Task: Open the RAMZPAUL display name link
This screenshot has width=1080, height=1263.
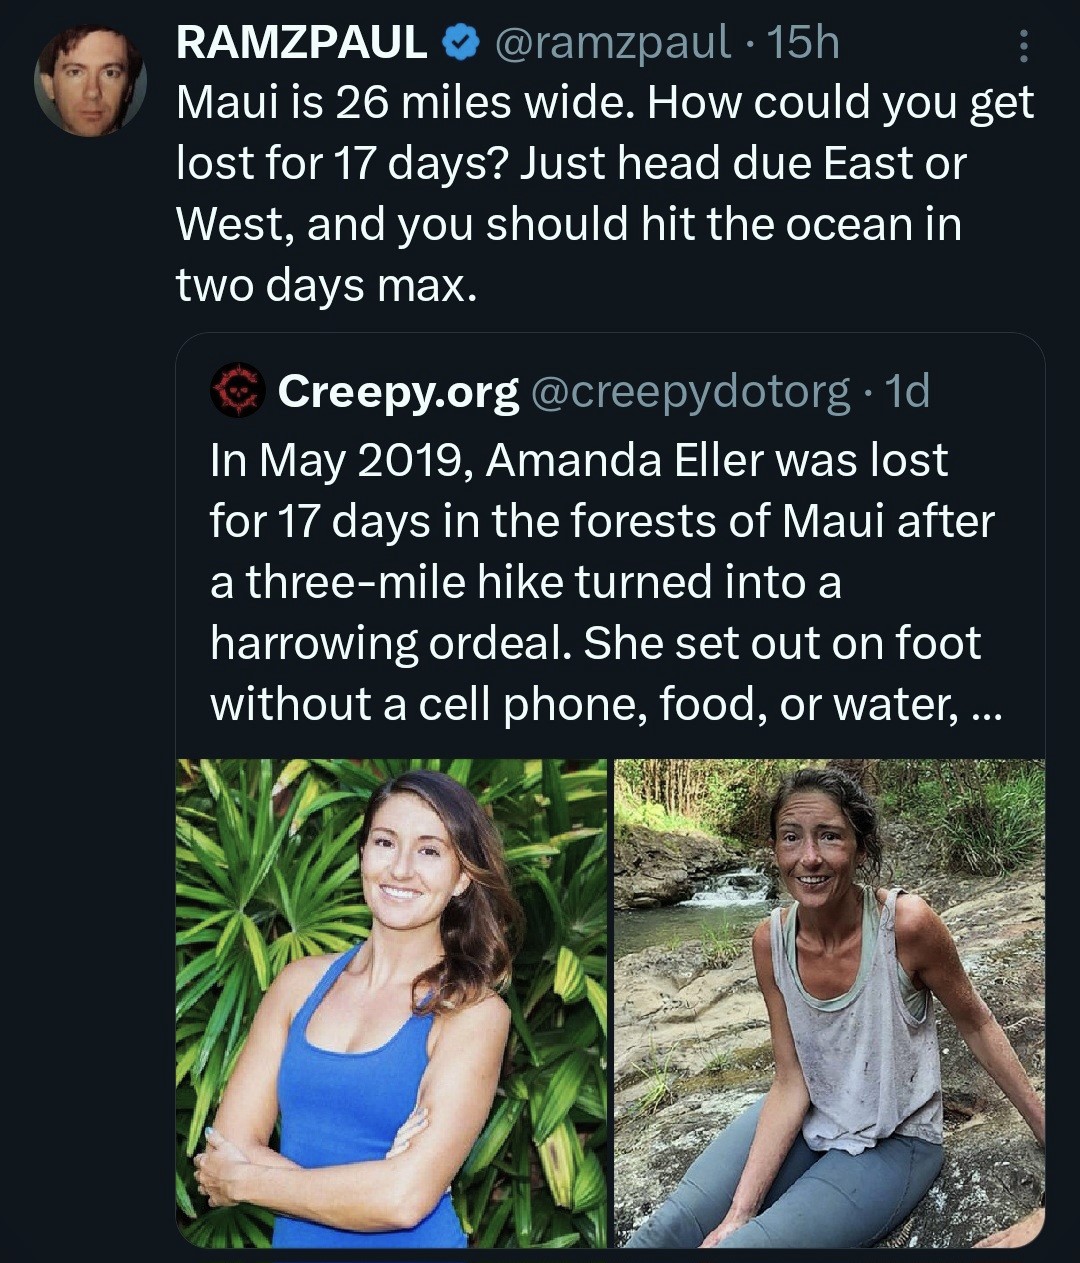Action: click(x=302, y=43)
